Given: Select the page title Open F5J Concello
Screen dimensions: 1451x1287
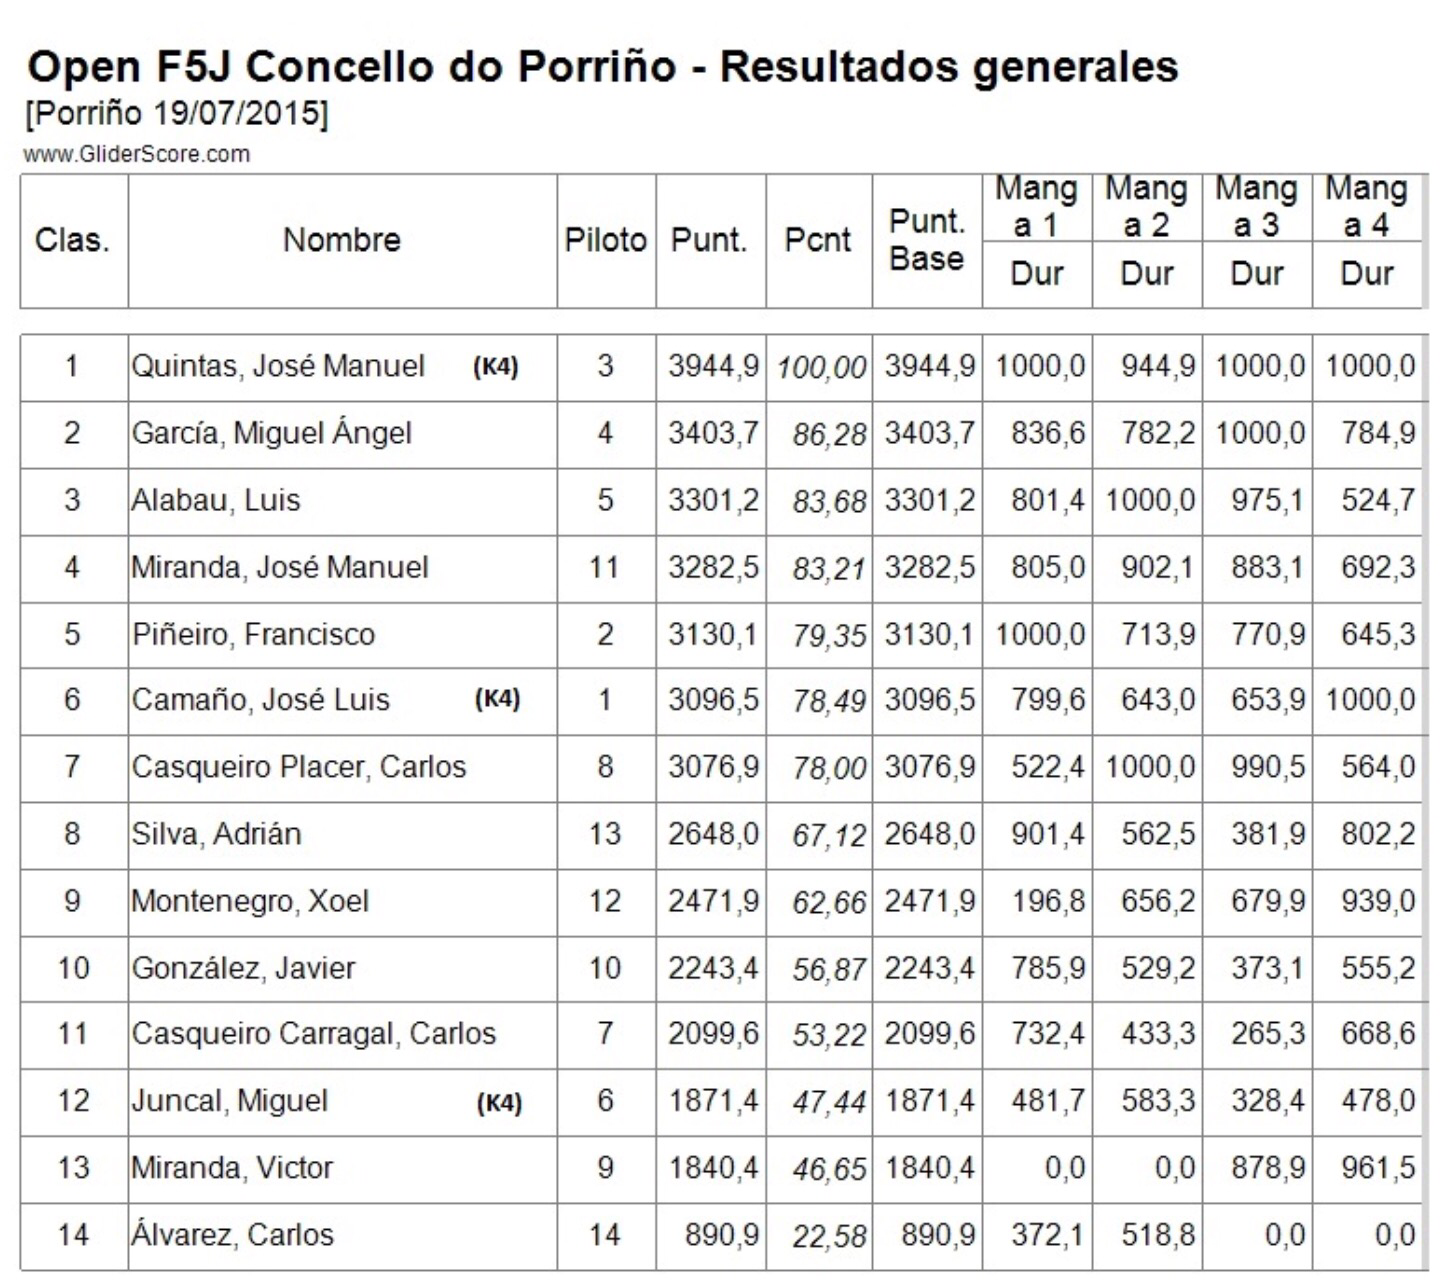Looking at the screenshot, I should 602,67.
